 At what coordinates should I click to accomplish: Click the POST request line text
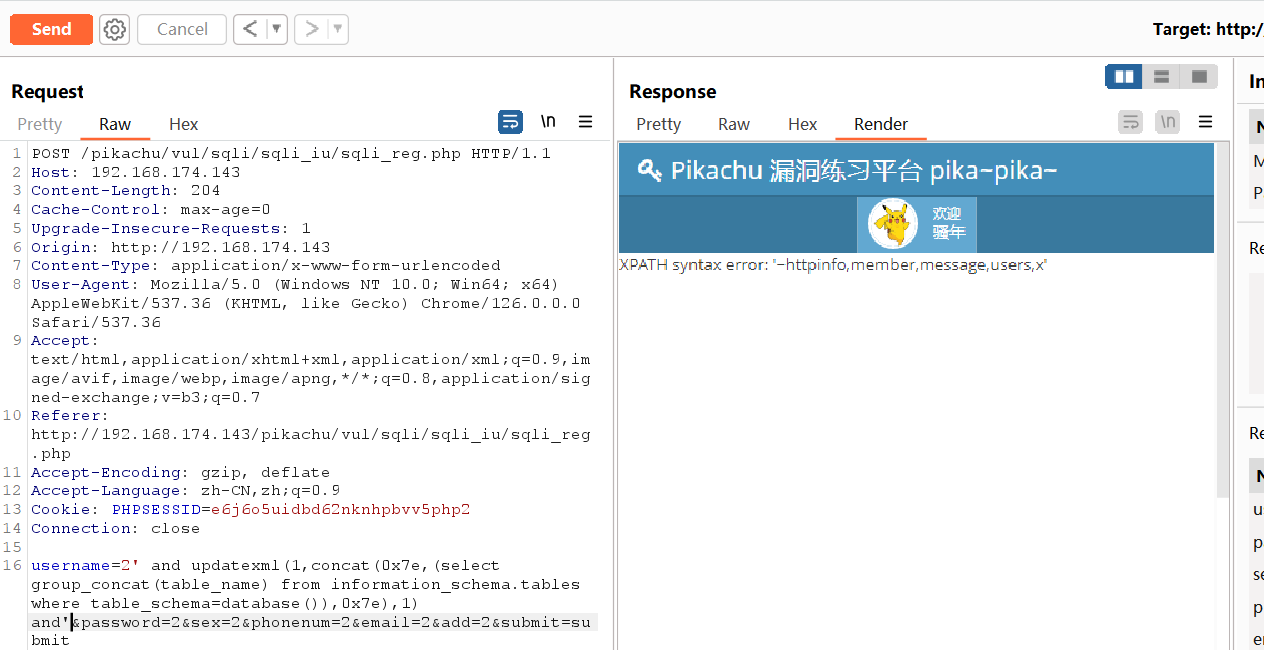point(291,153)
